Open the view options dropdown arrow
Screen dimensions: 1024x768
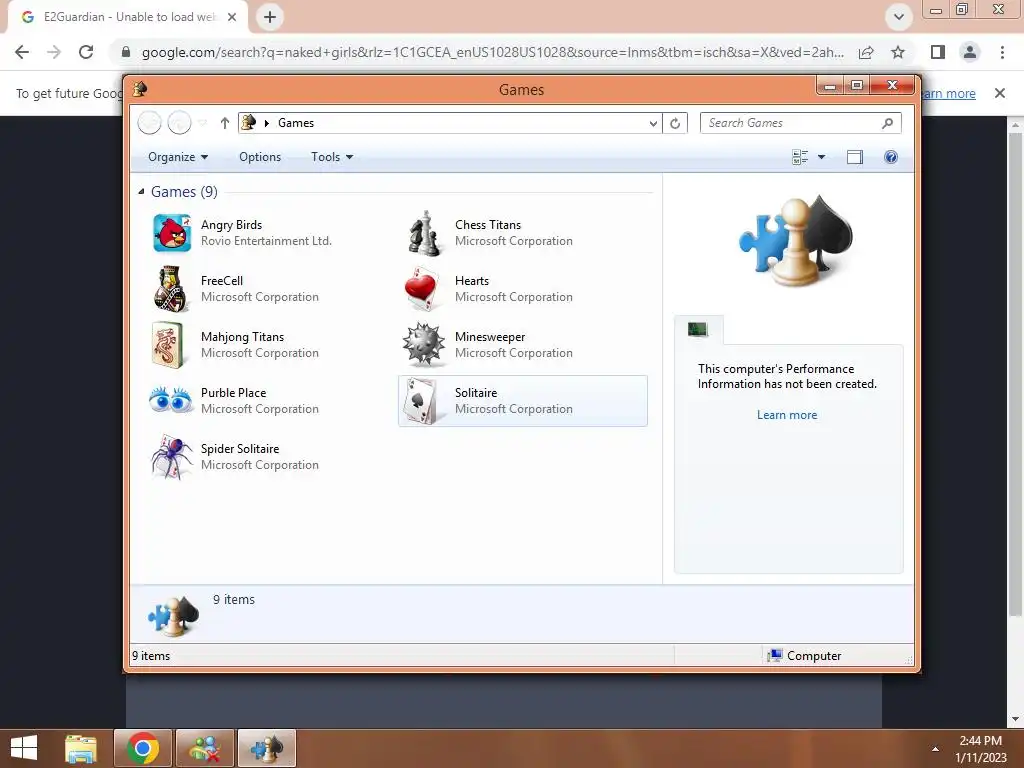(x=822, y=157)
